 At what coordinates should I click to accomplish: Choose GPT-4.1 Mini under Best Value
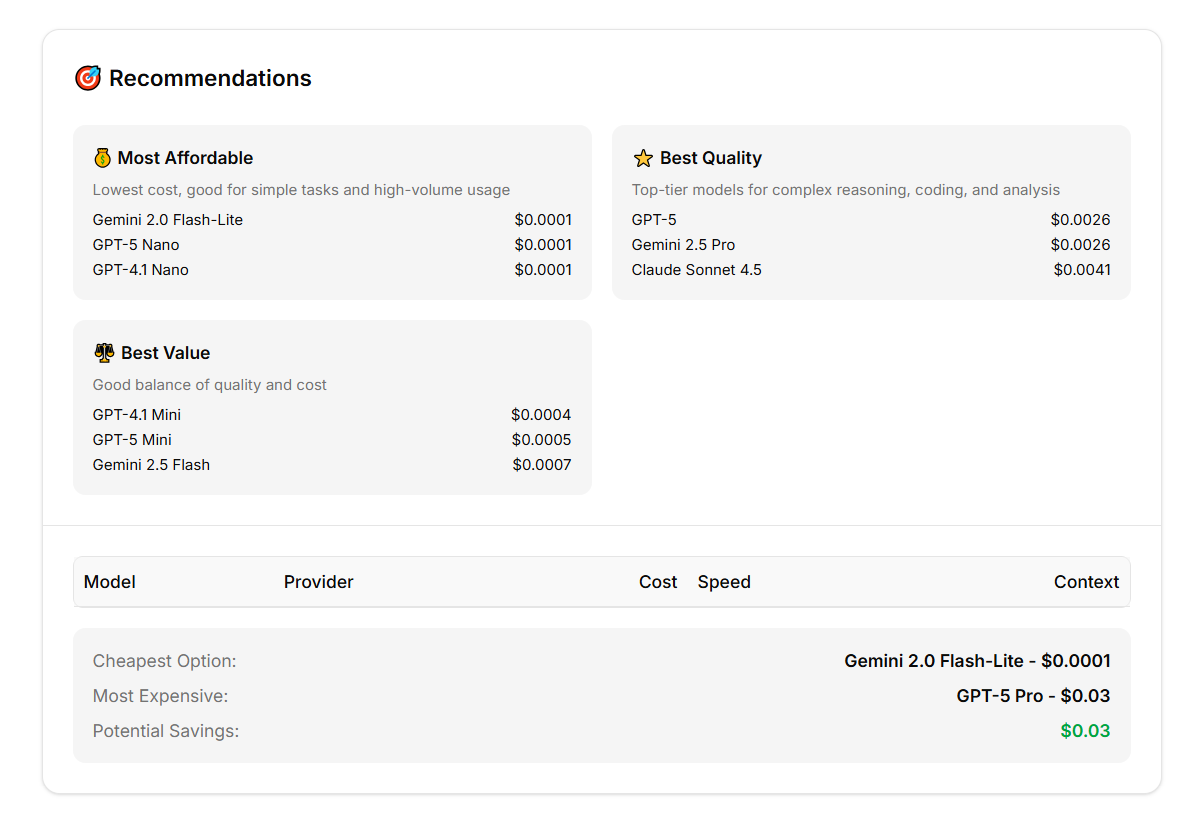(x=134, y=414)
